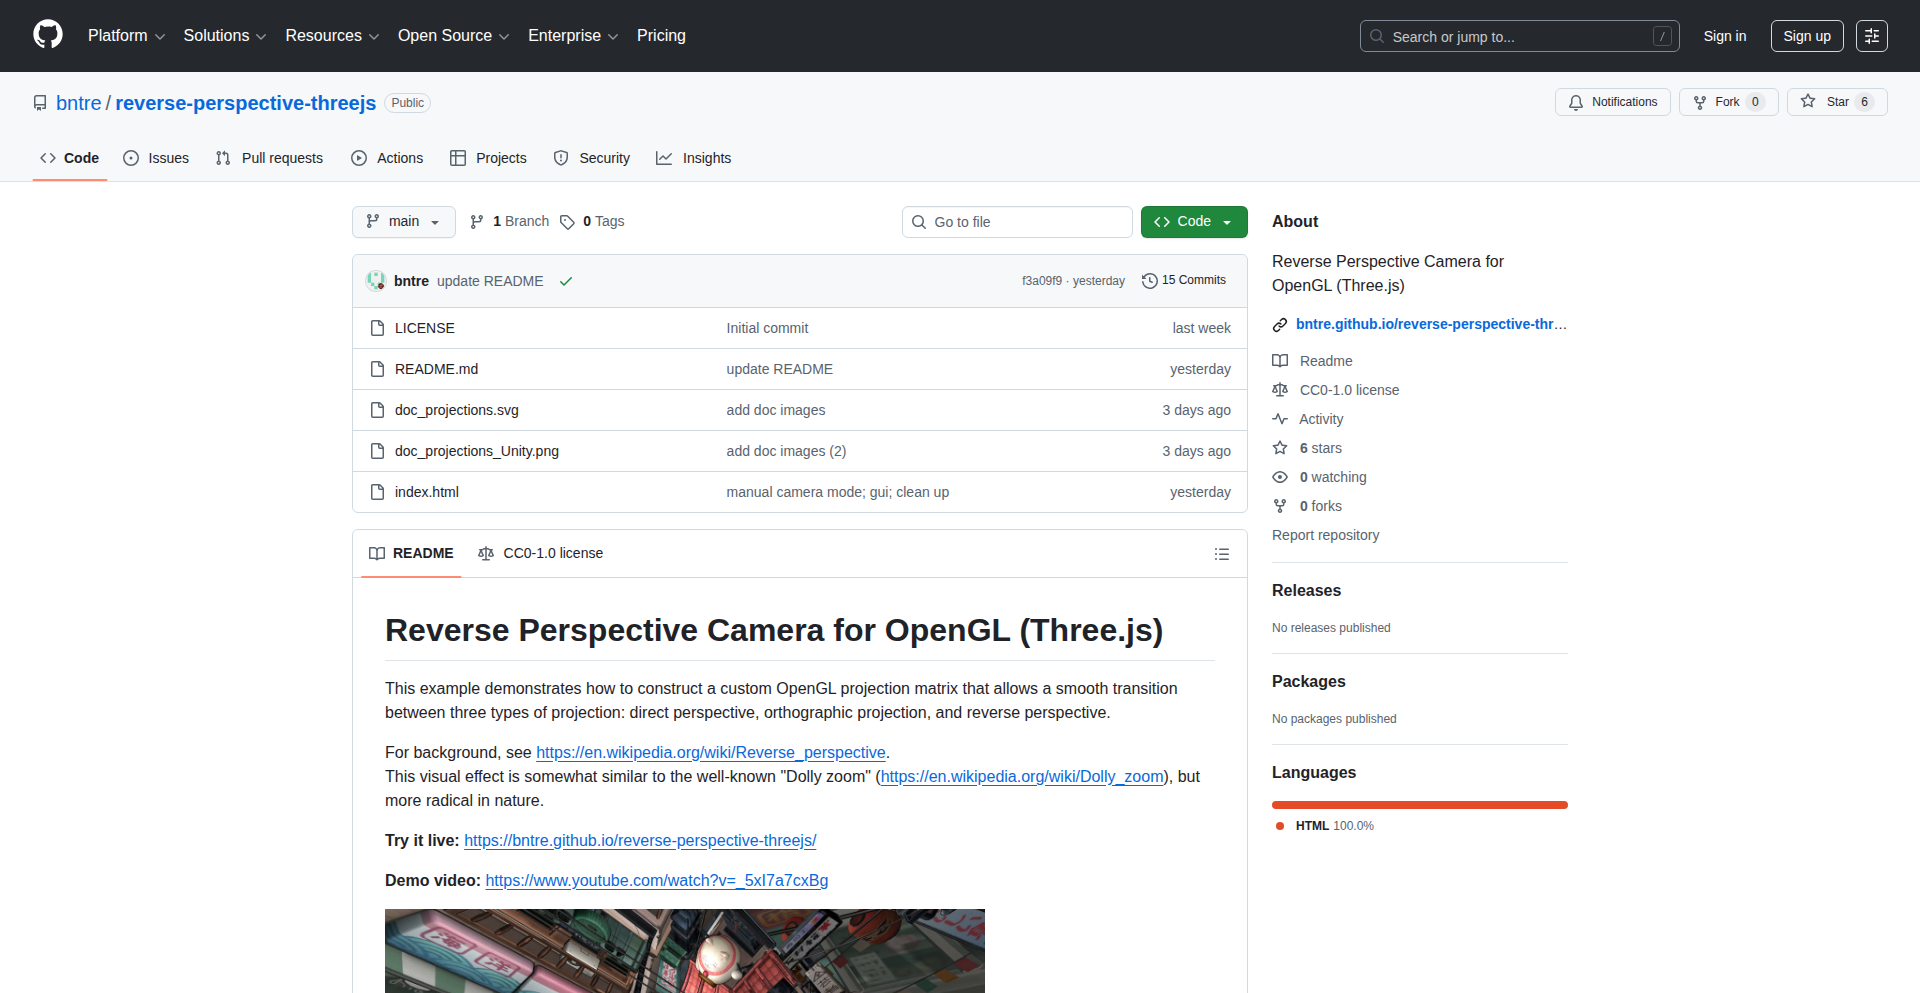View commit history via the clock icon
This screenshot has height=993, width=1920.
click(x=1148, y=280)
